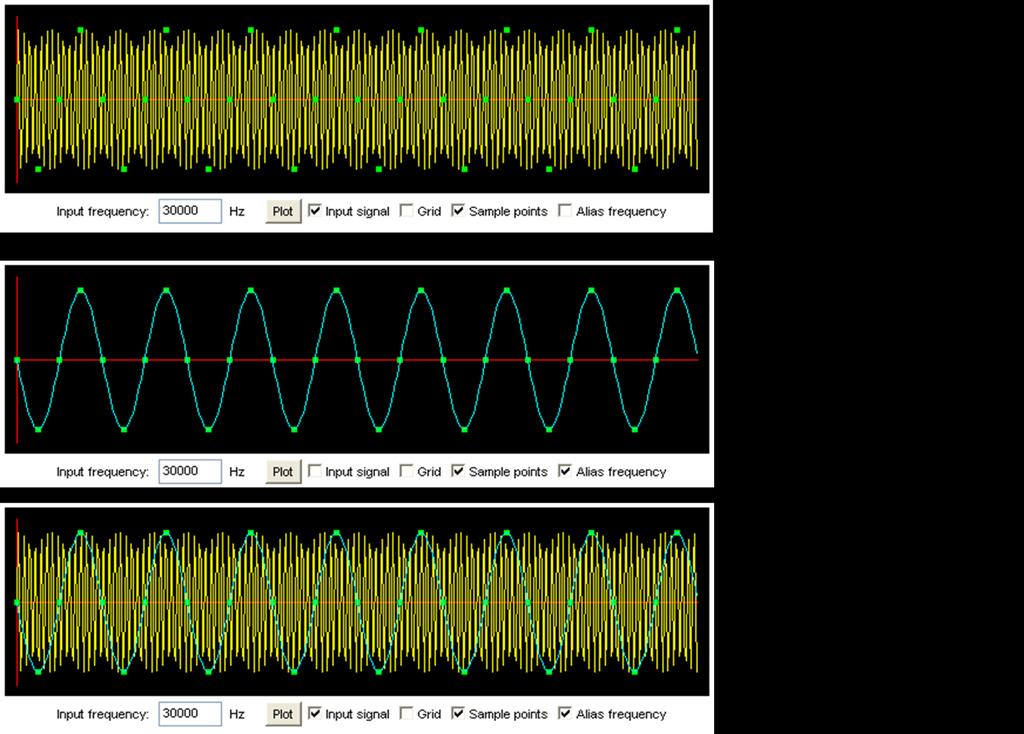Click 'Hz' unit label in middle panel
The image size is (1024, 734).
237,472
